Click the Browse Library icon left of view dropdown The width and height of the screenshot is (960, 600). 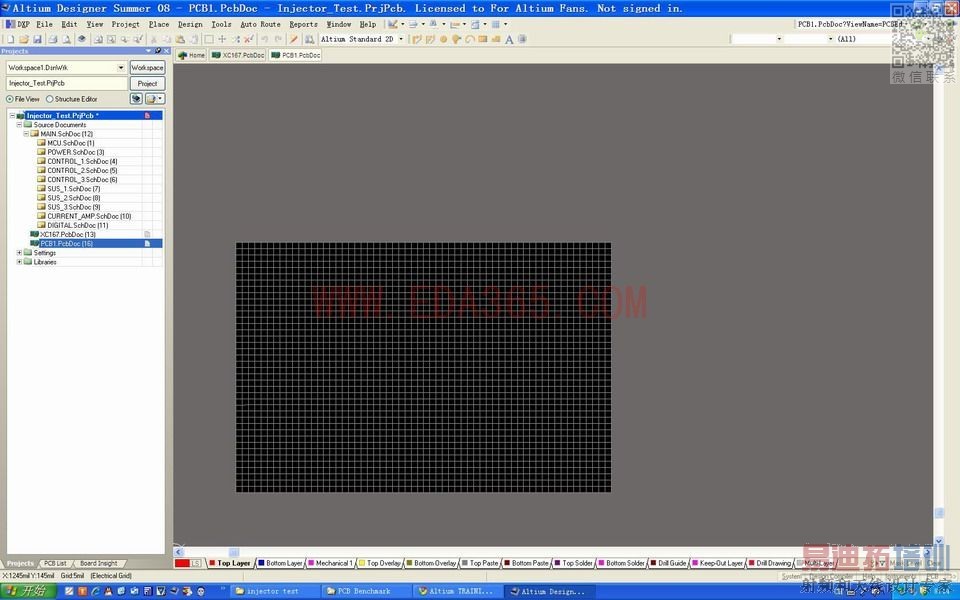[310, 39]
